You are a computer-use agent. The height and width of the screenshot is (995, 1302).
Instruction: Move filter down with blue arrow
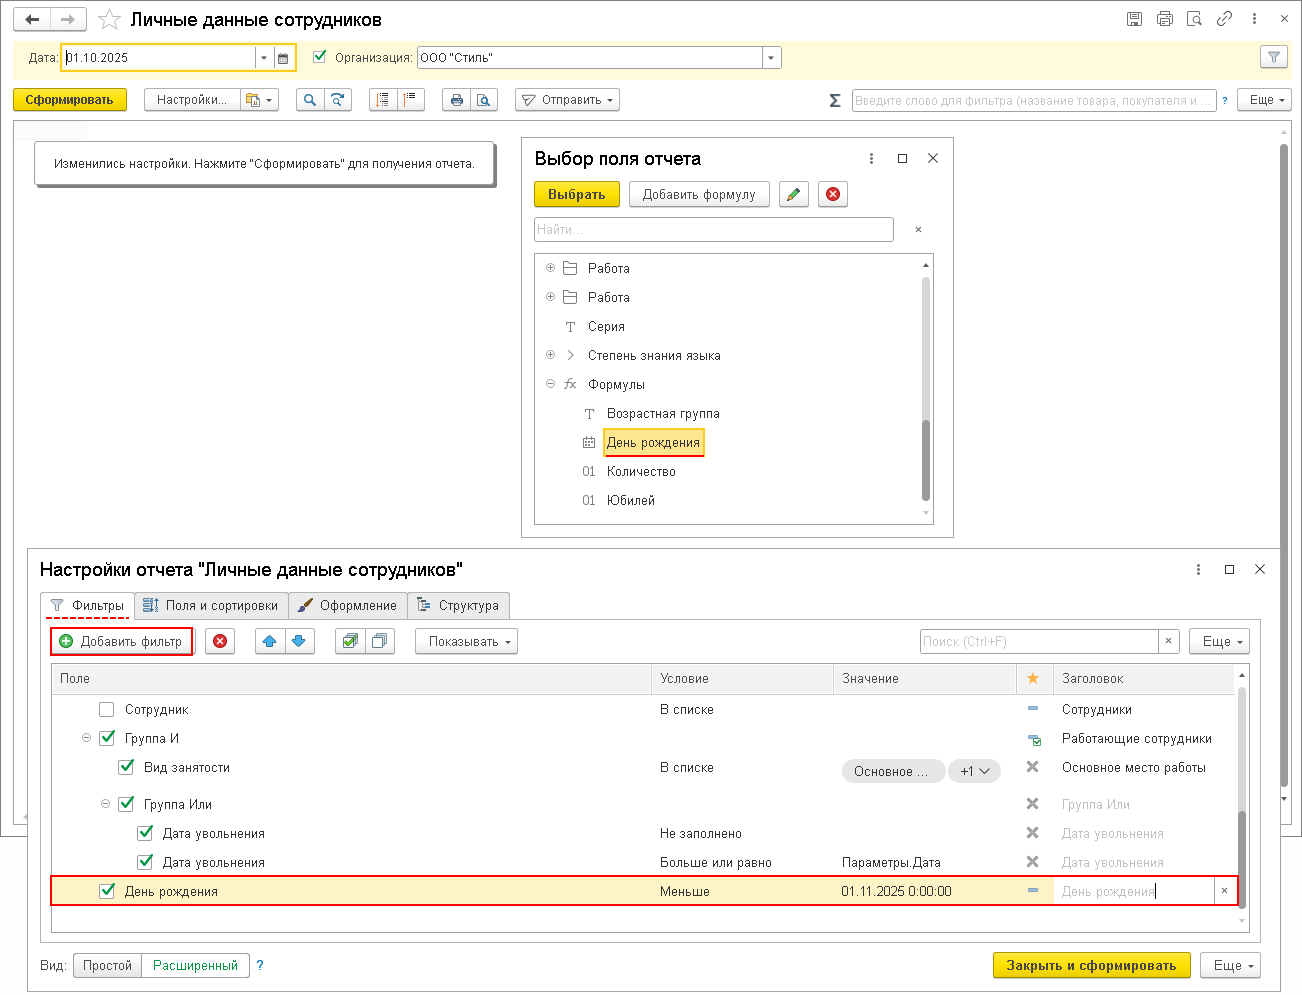point(299,642)
